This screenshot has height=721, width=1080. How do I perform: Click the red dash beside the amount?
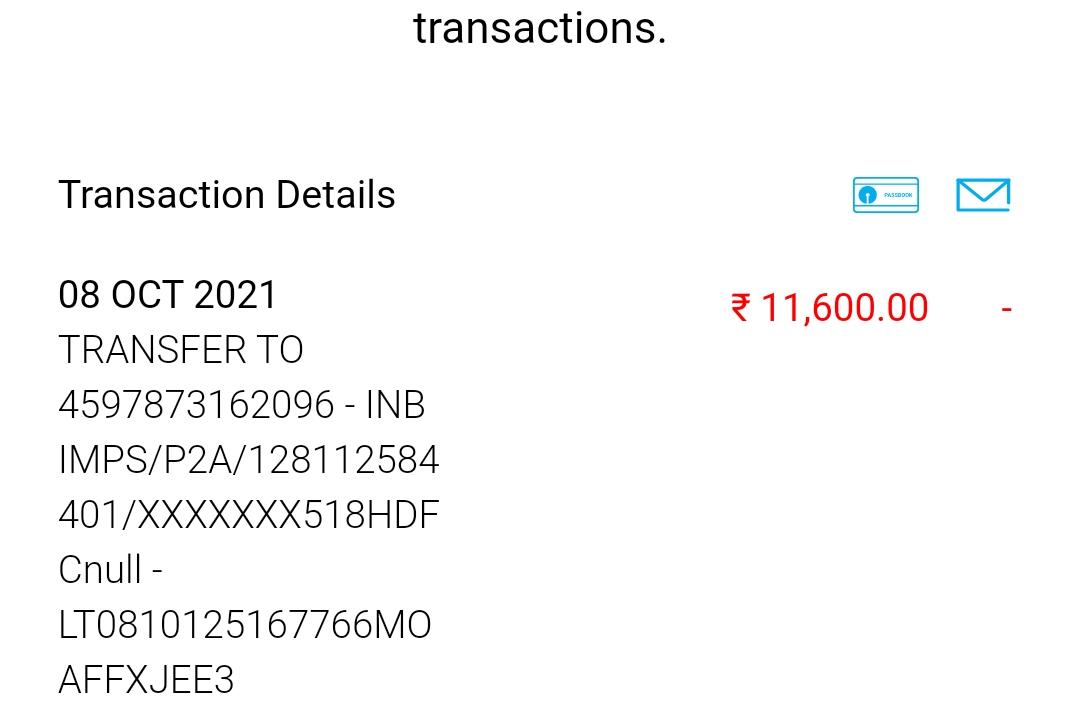[x=1006, y=309]
